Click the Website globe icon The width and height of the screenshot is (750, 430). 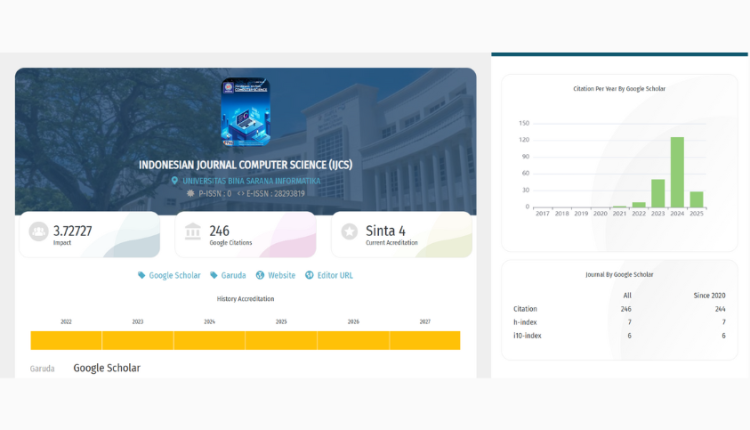tap(260, 275)
